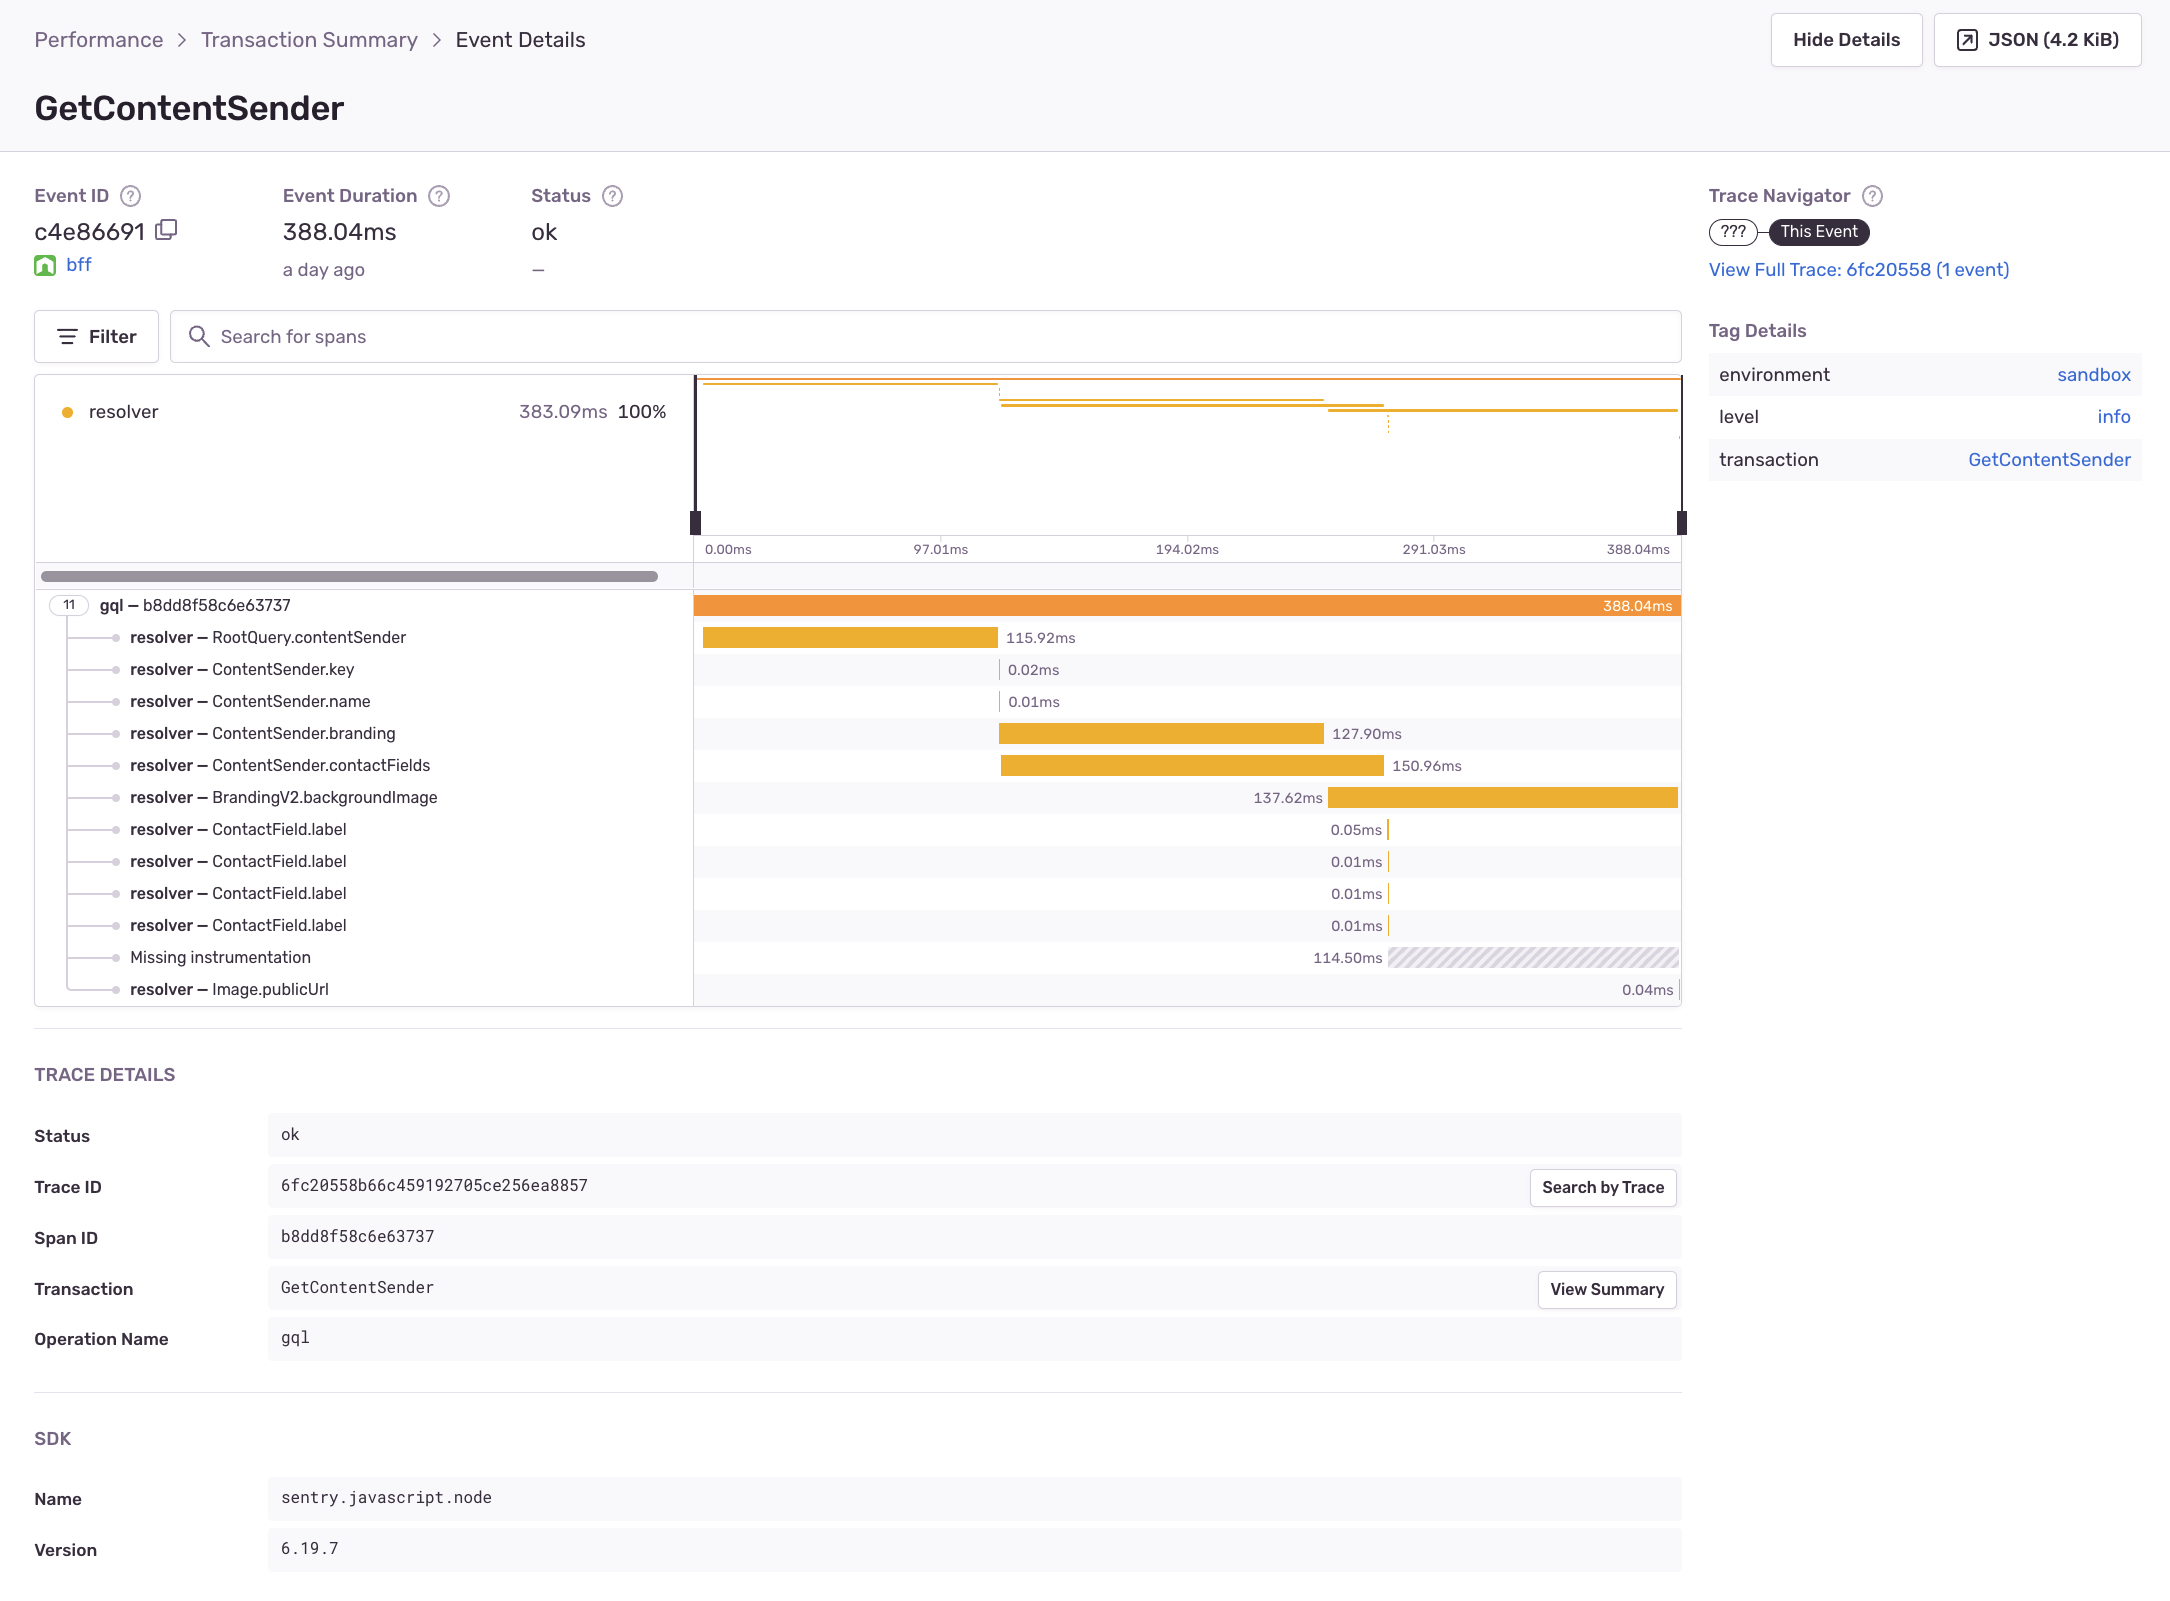Click the Status help icon
Screen dimensions: 2170x1601
tap(613, 196)
